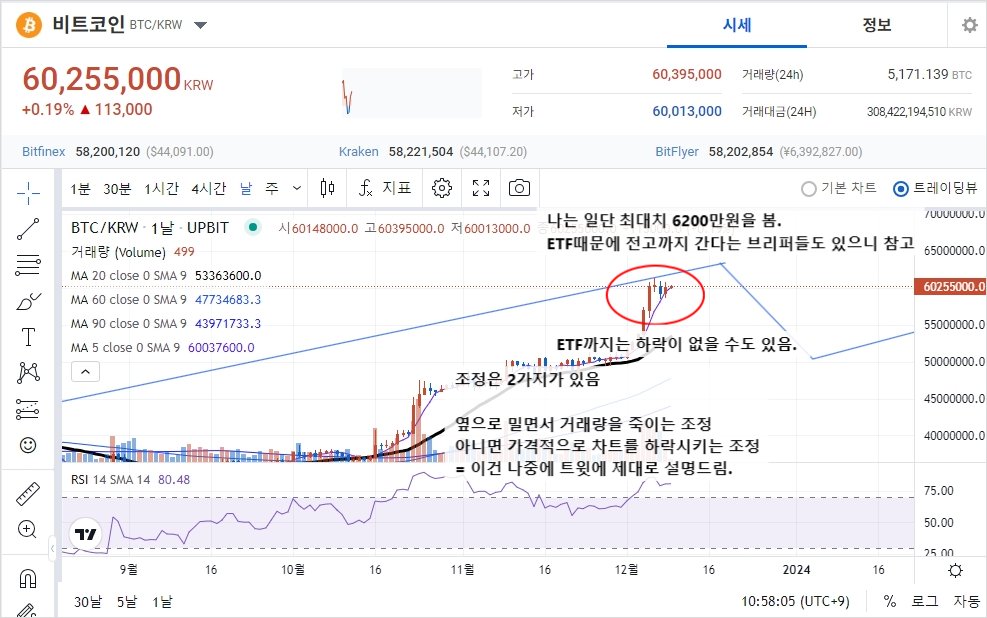Open the page settings gear at top right
987x618 pixels.
point(969,25)
